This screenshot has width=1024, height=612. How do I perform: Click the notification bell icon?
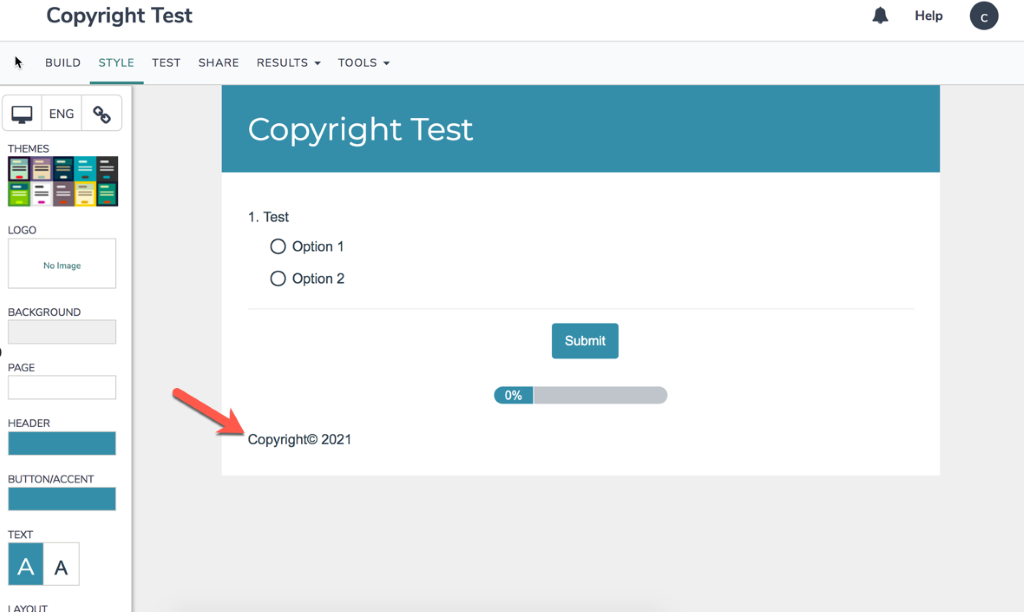click(x=880, y=16)
